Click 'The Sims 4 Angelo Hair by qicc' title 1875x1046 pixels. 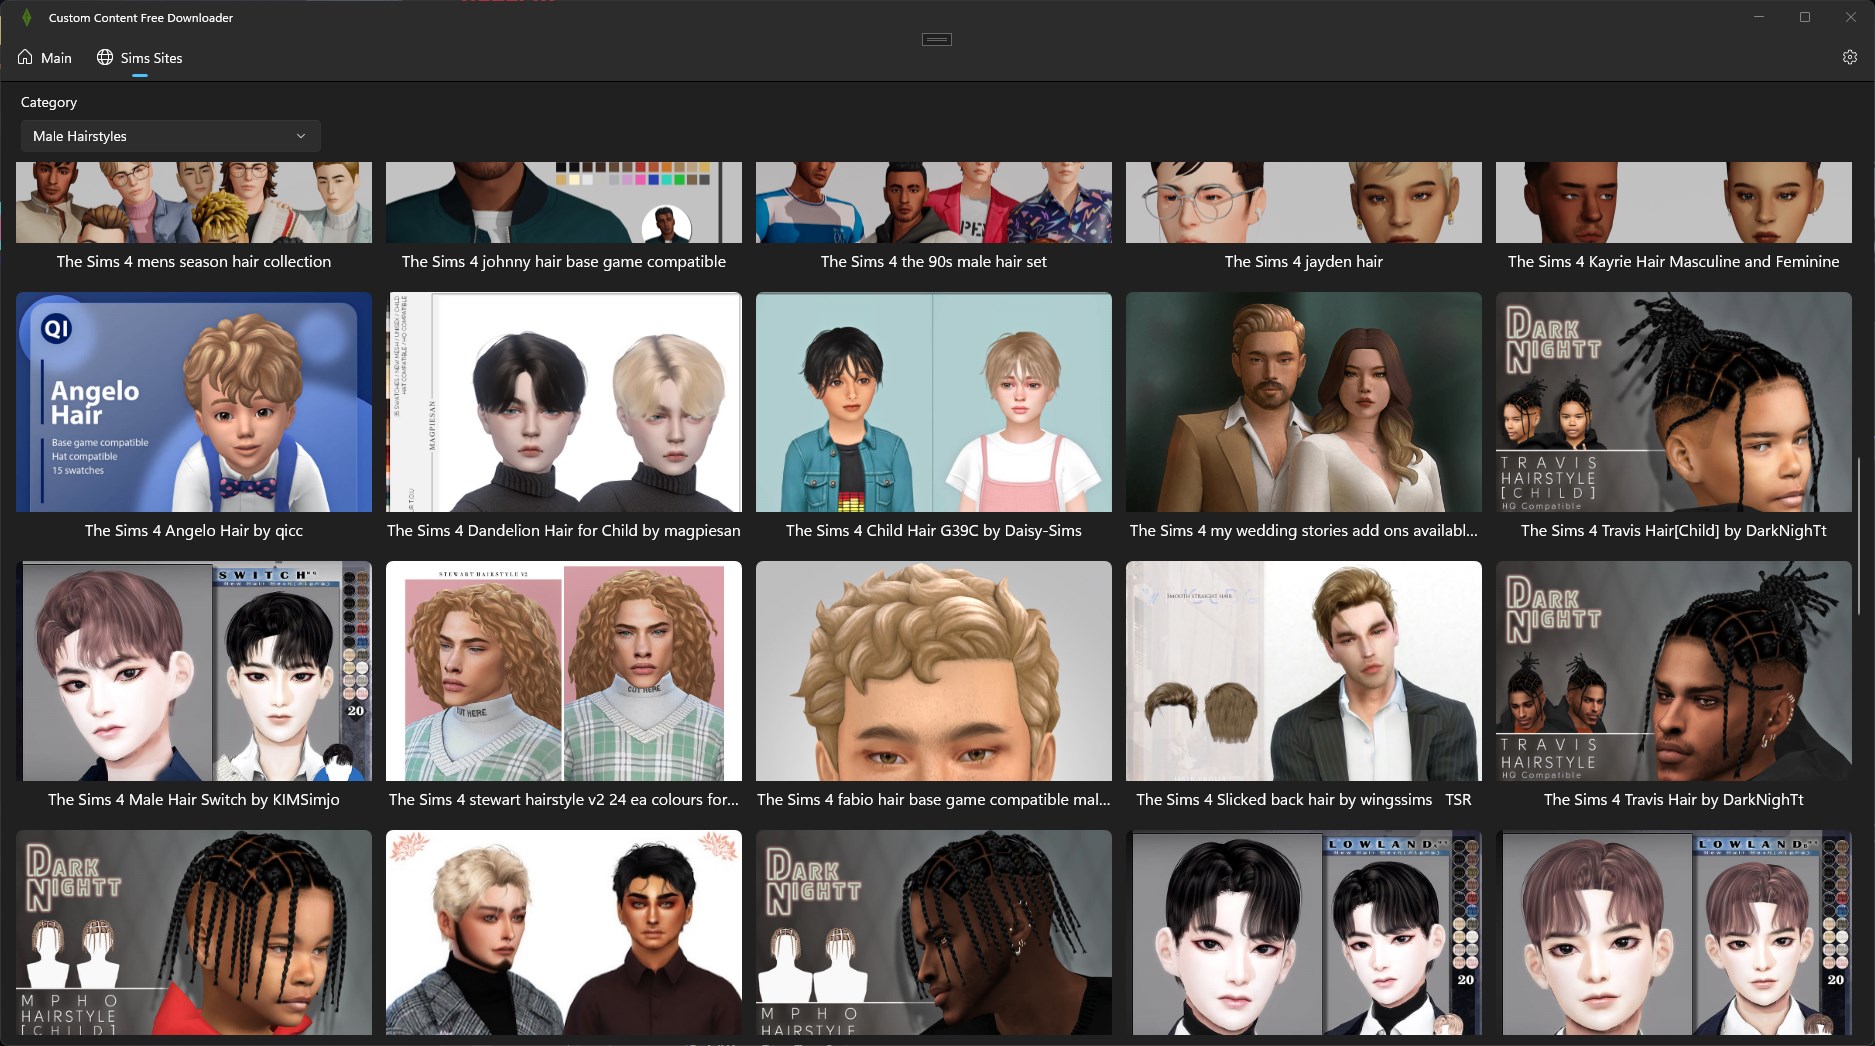(x=194, y=531)
